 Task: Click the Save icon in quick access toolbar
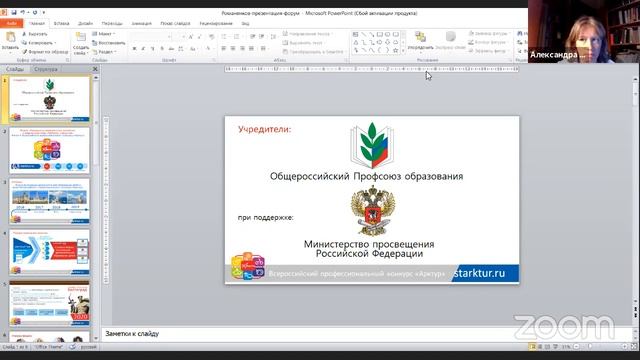13,13
